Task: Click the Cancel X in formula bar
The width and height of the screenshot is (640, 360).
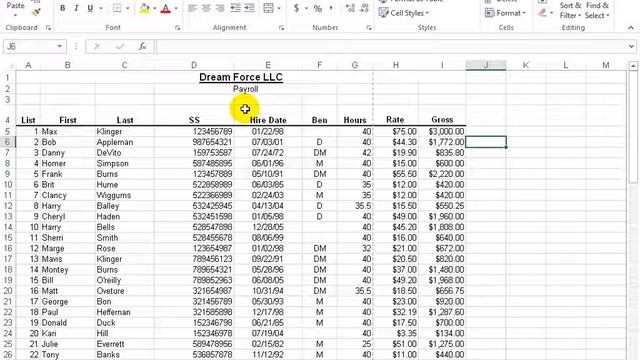Action: pos(97,47)
